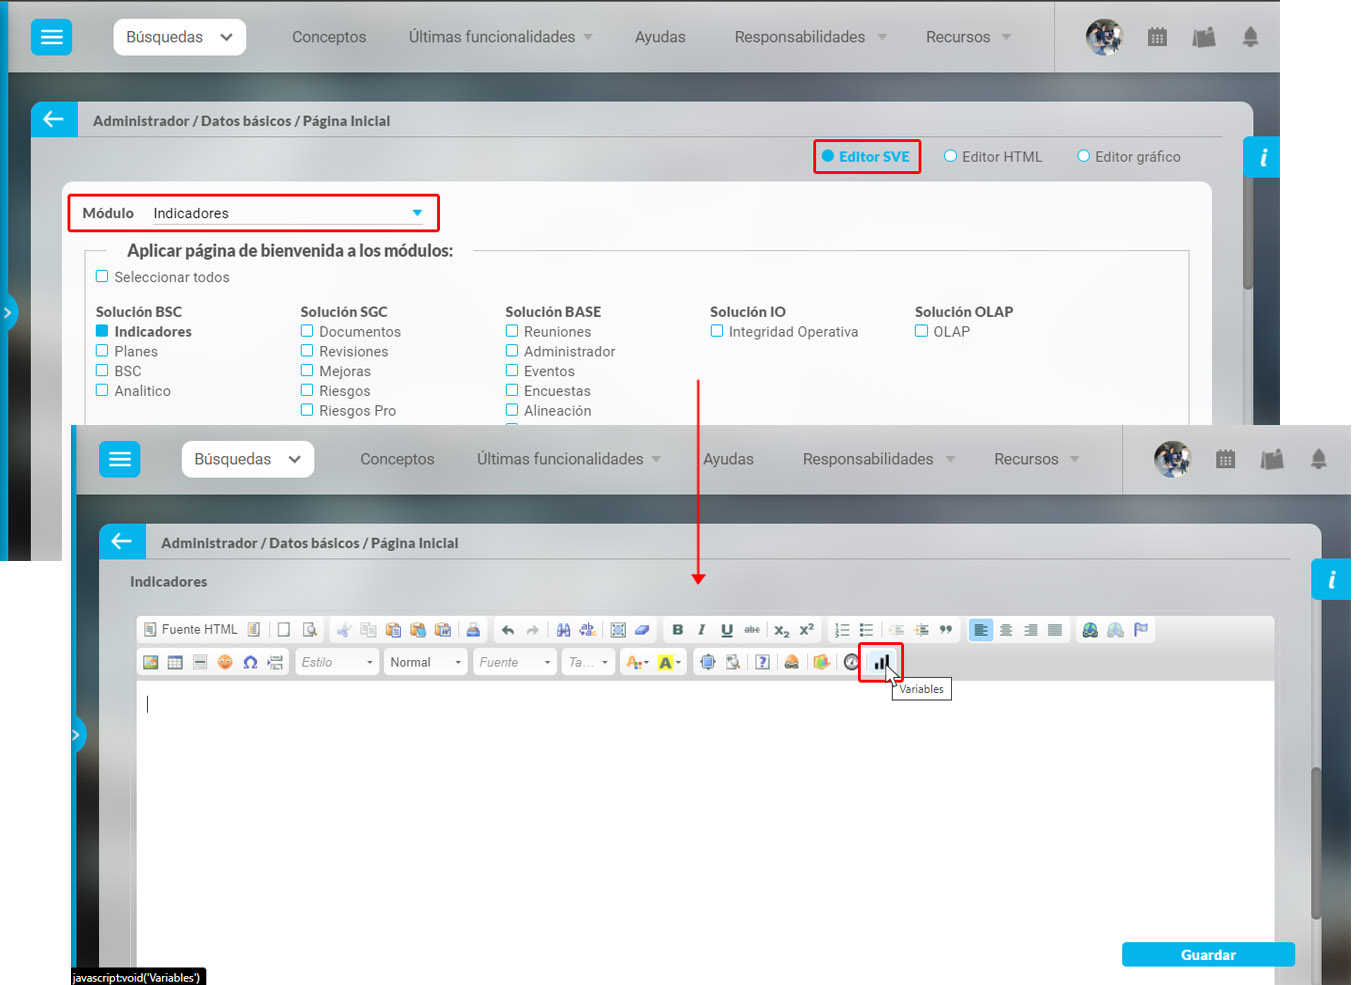This screenshot has width=1361, height=985.
Task: Check the Seleccionar todos checkbox
Action: tap(102, 277)
